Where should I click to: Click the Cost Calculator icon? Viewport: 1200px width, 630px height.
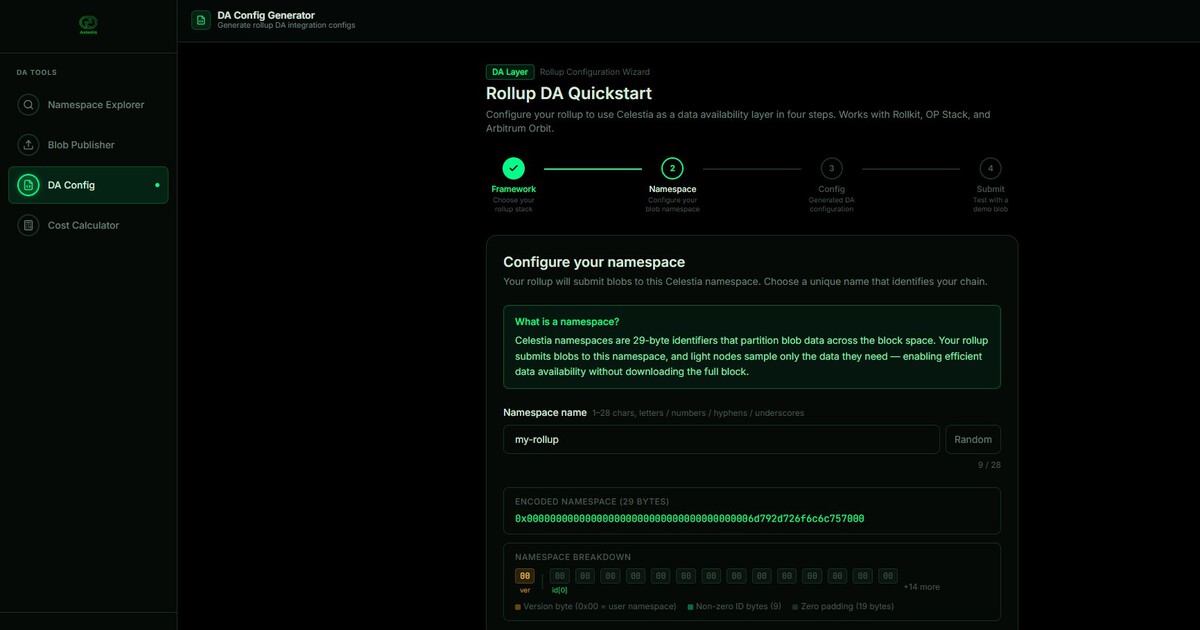(29, 225)
